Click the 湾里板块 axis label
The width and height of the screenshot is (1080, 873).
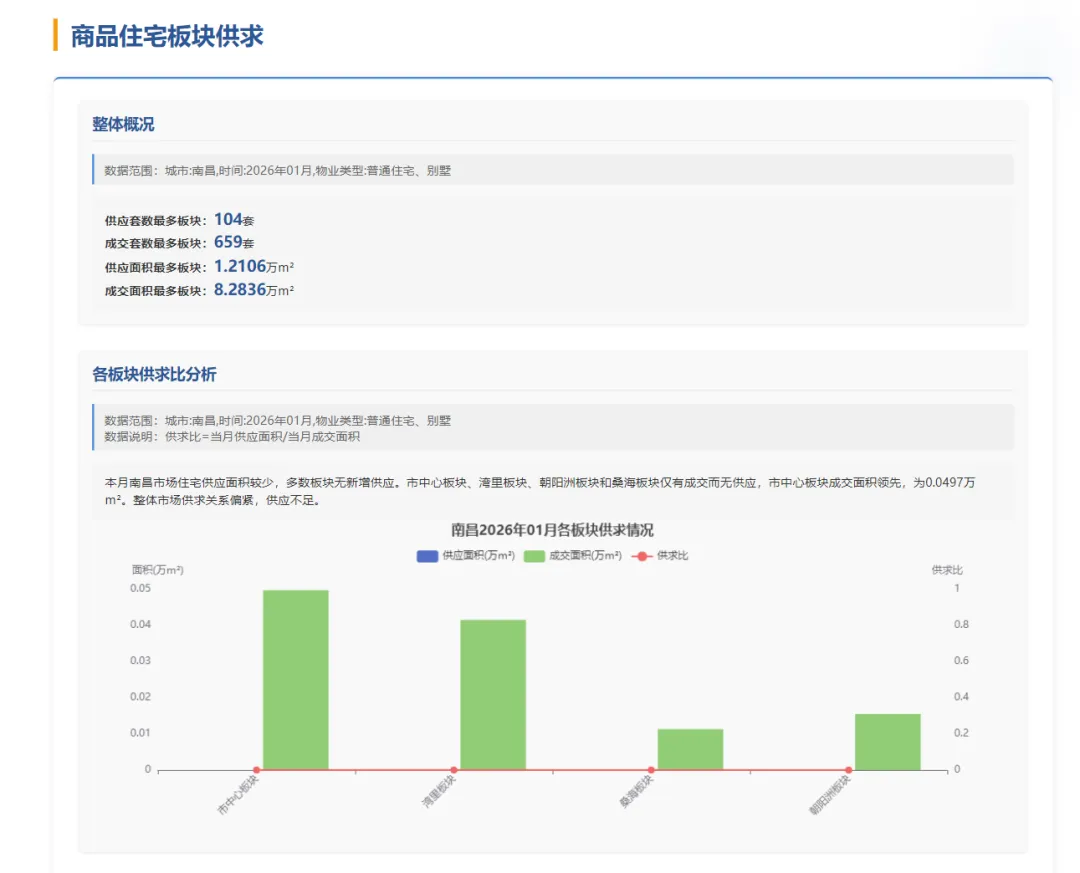[x=439, y=791]
